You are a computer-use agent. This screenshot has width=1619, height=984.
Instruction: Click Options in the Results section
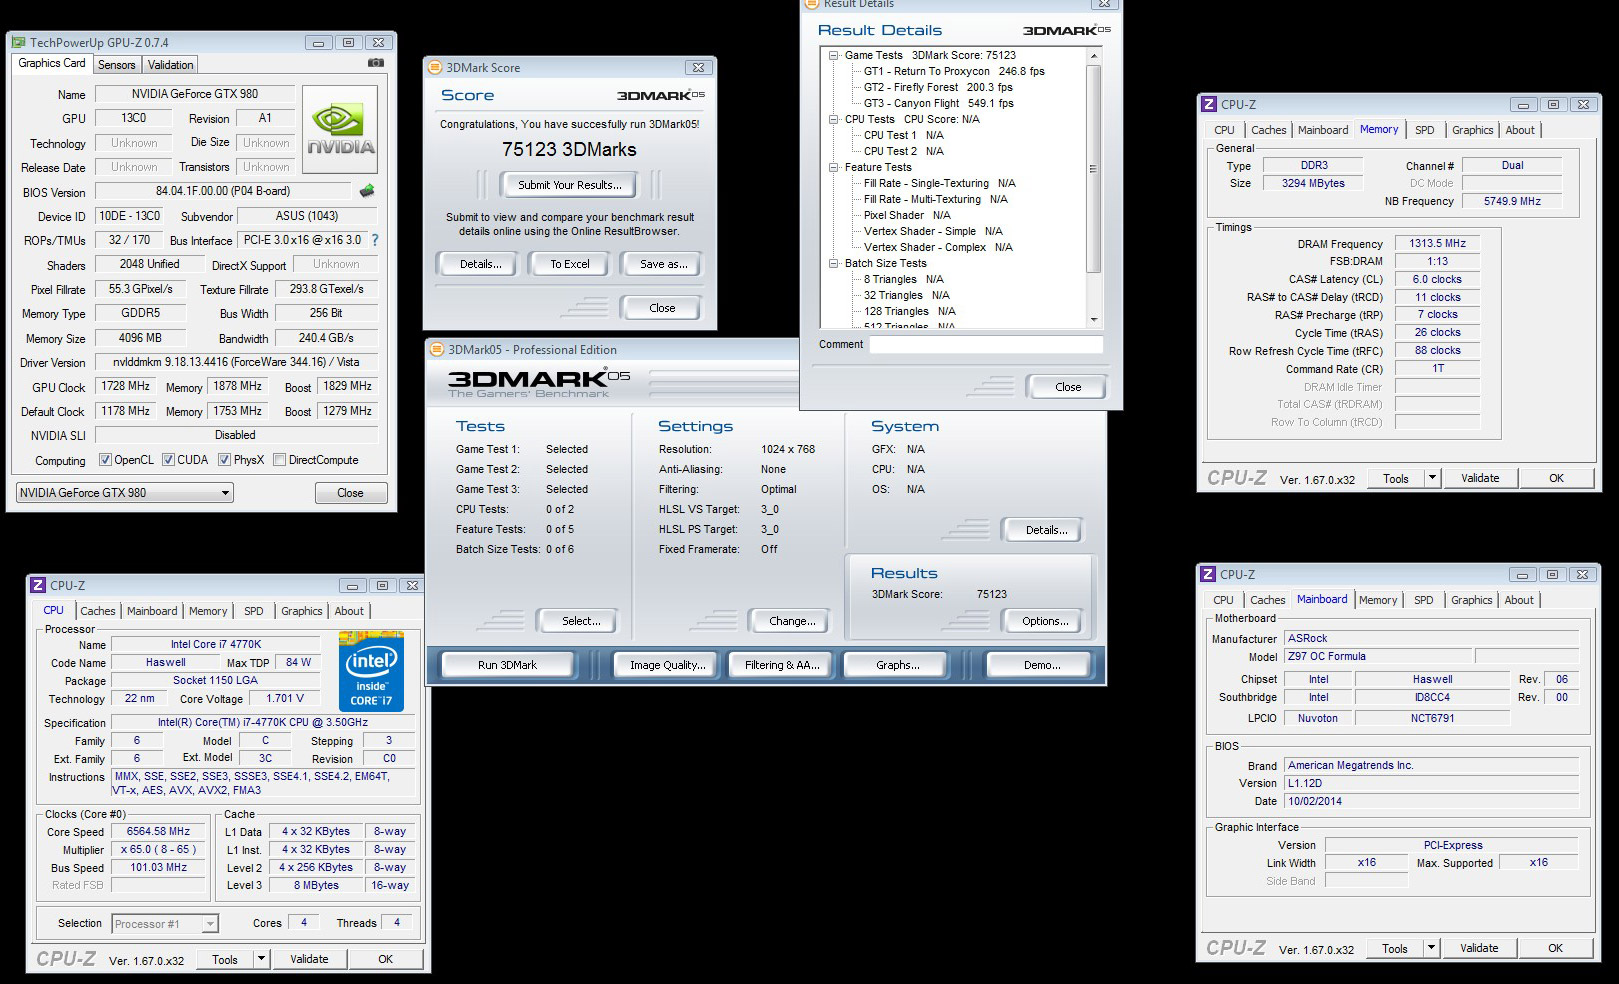point(1045,621)
